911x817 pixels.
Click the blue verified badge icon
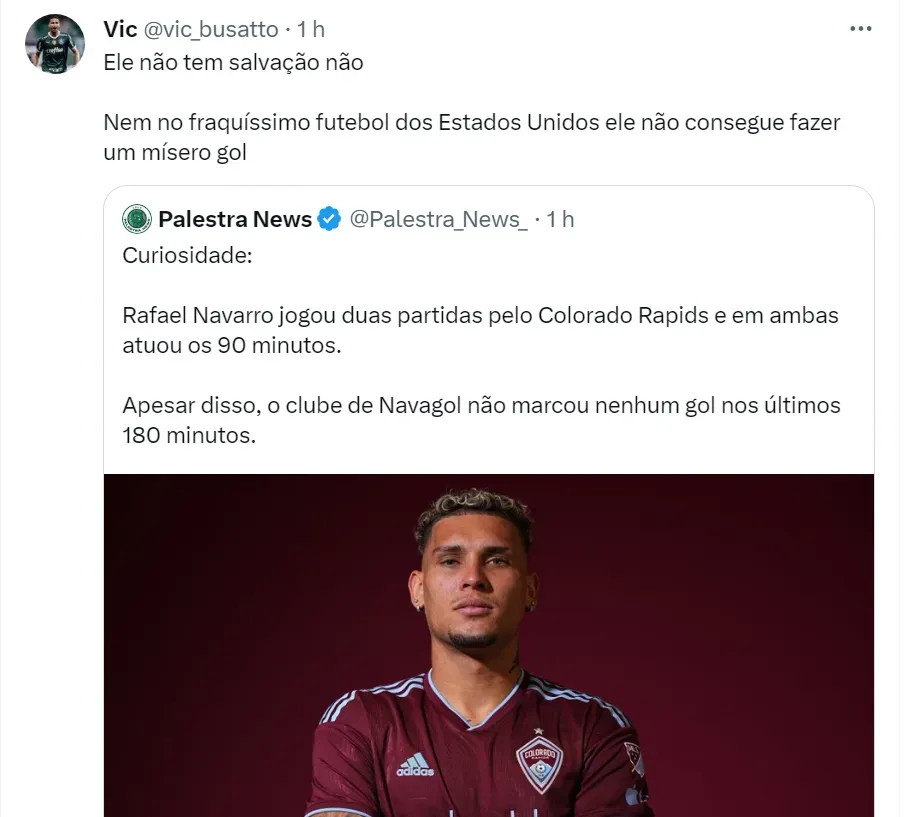click(x=329, y=219)
